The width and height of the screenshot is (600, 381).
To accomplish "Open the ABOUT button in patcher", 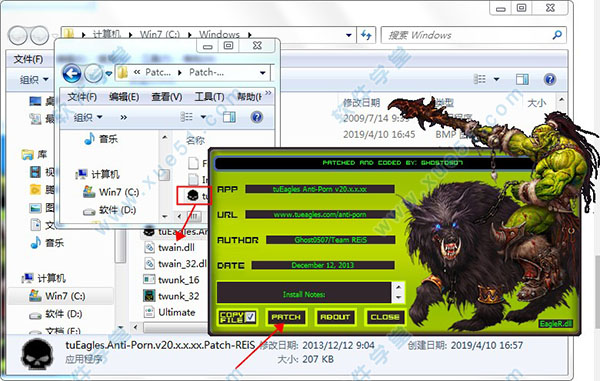I will click(335, 317).
